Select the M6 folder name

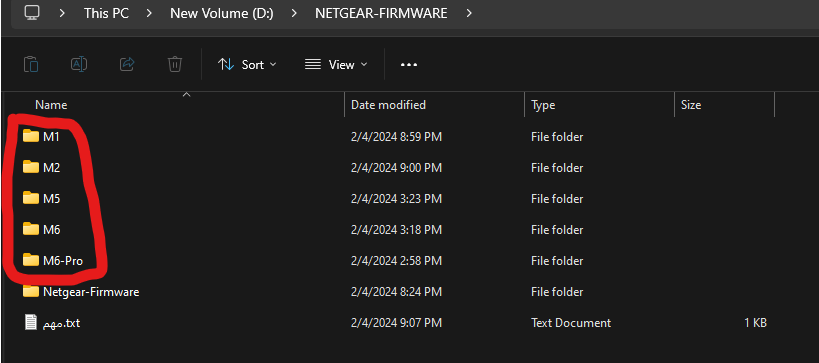pyautogui.click(x=52, y=229)
